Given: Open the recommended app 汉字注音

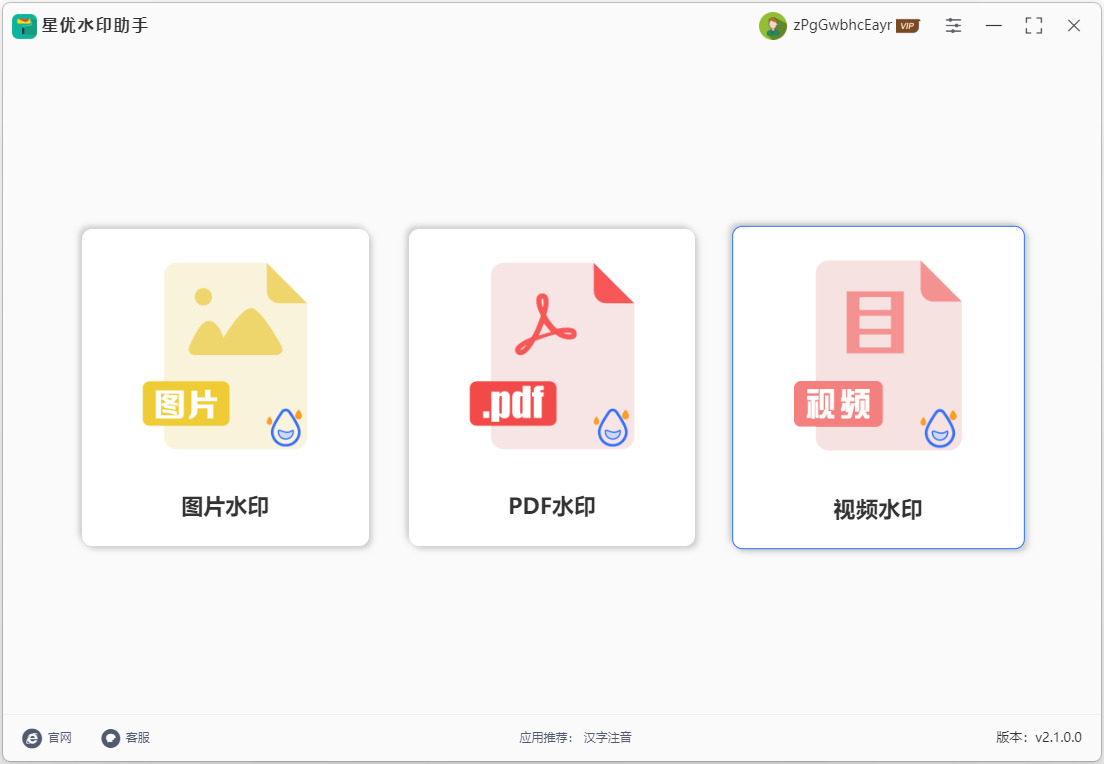Looking at the screenshot, I should 608,738.
